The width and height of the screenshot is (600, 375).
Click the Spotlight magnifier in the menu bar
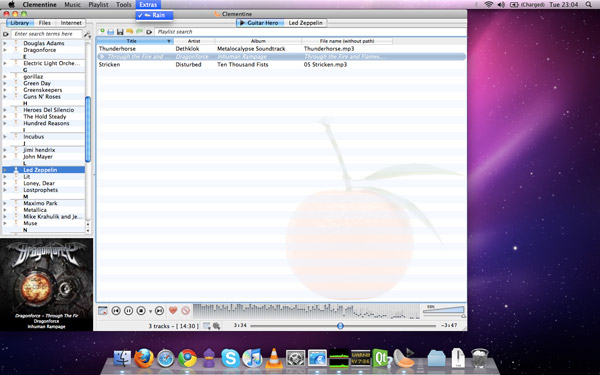click(589, 5)
